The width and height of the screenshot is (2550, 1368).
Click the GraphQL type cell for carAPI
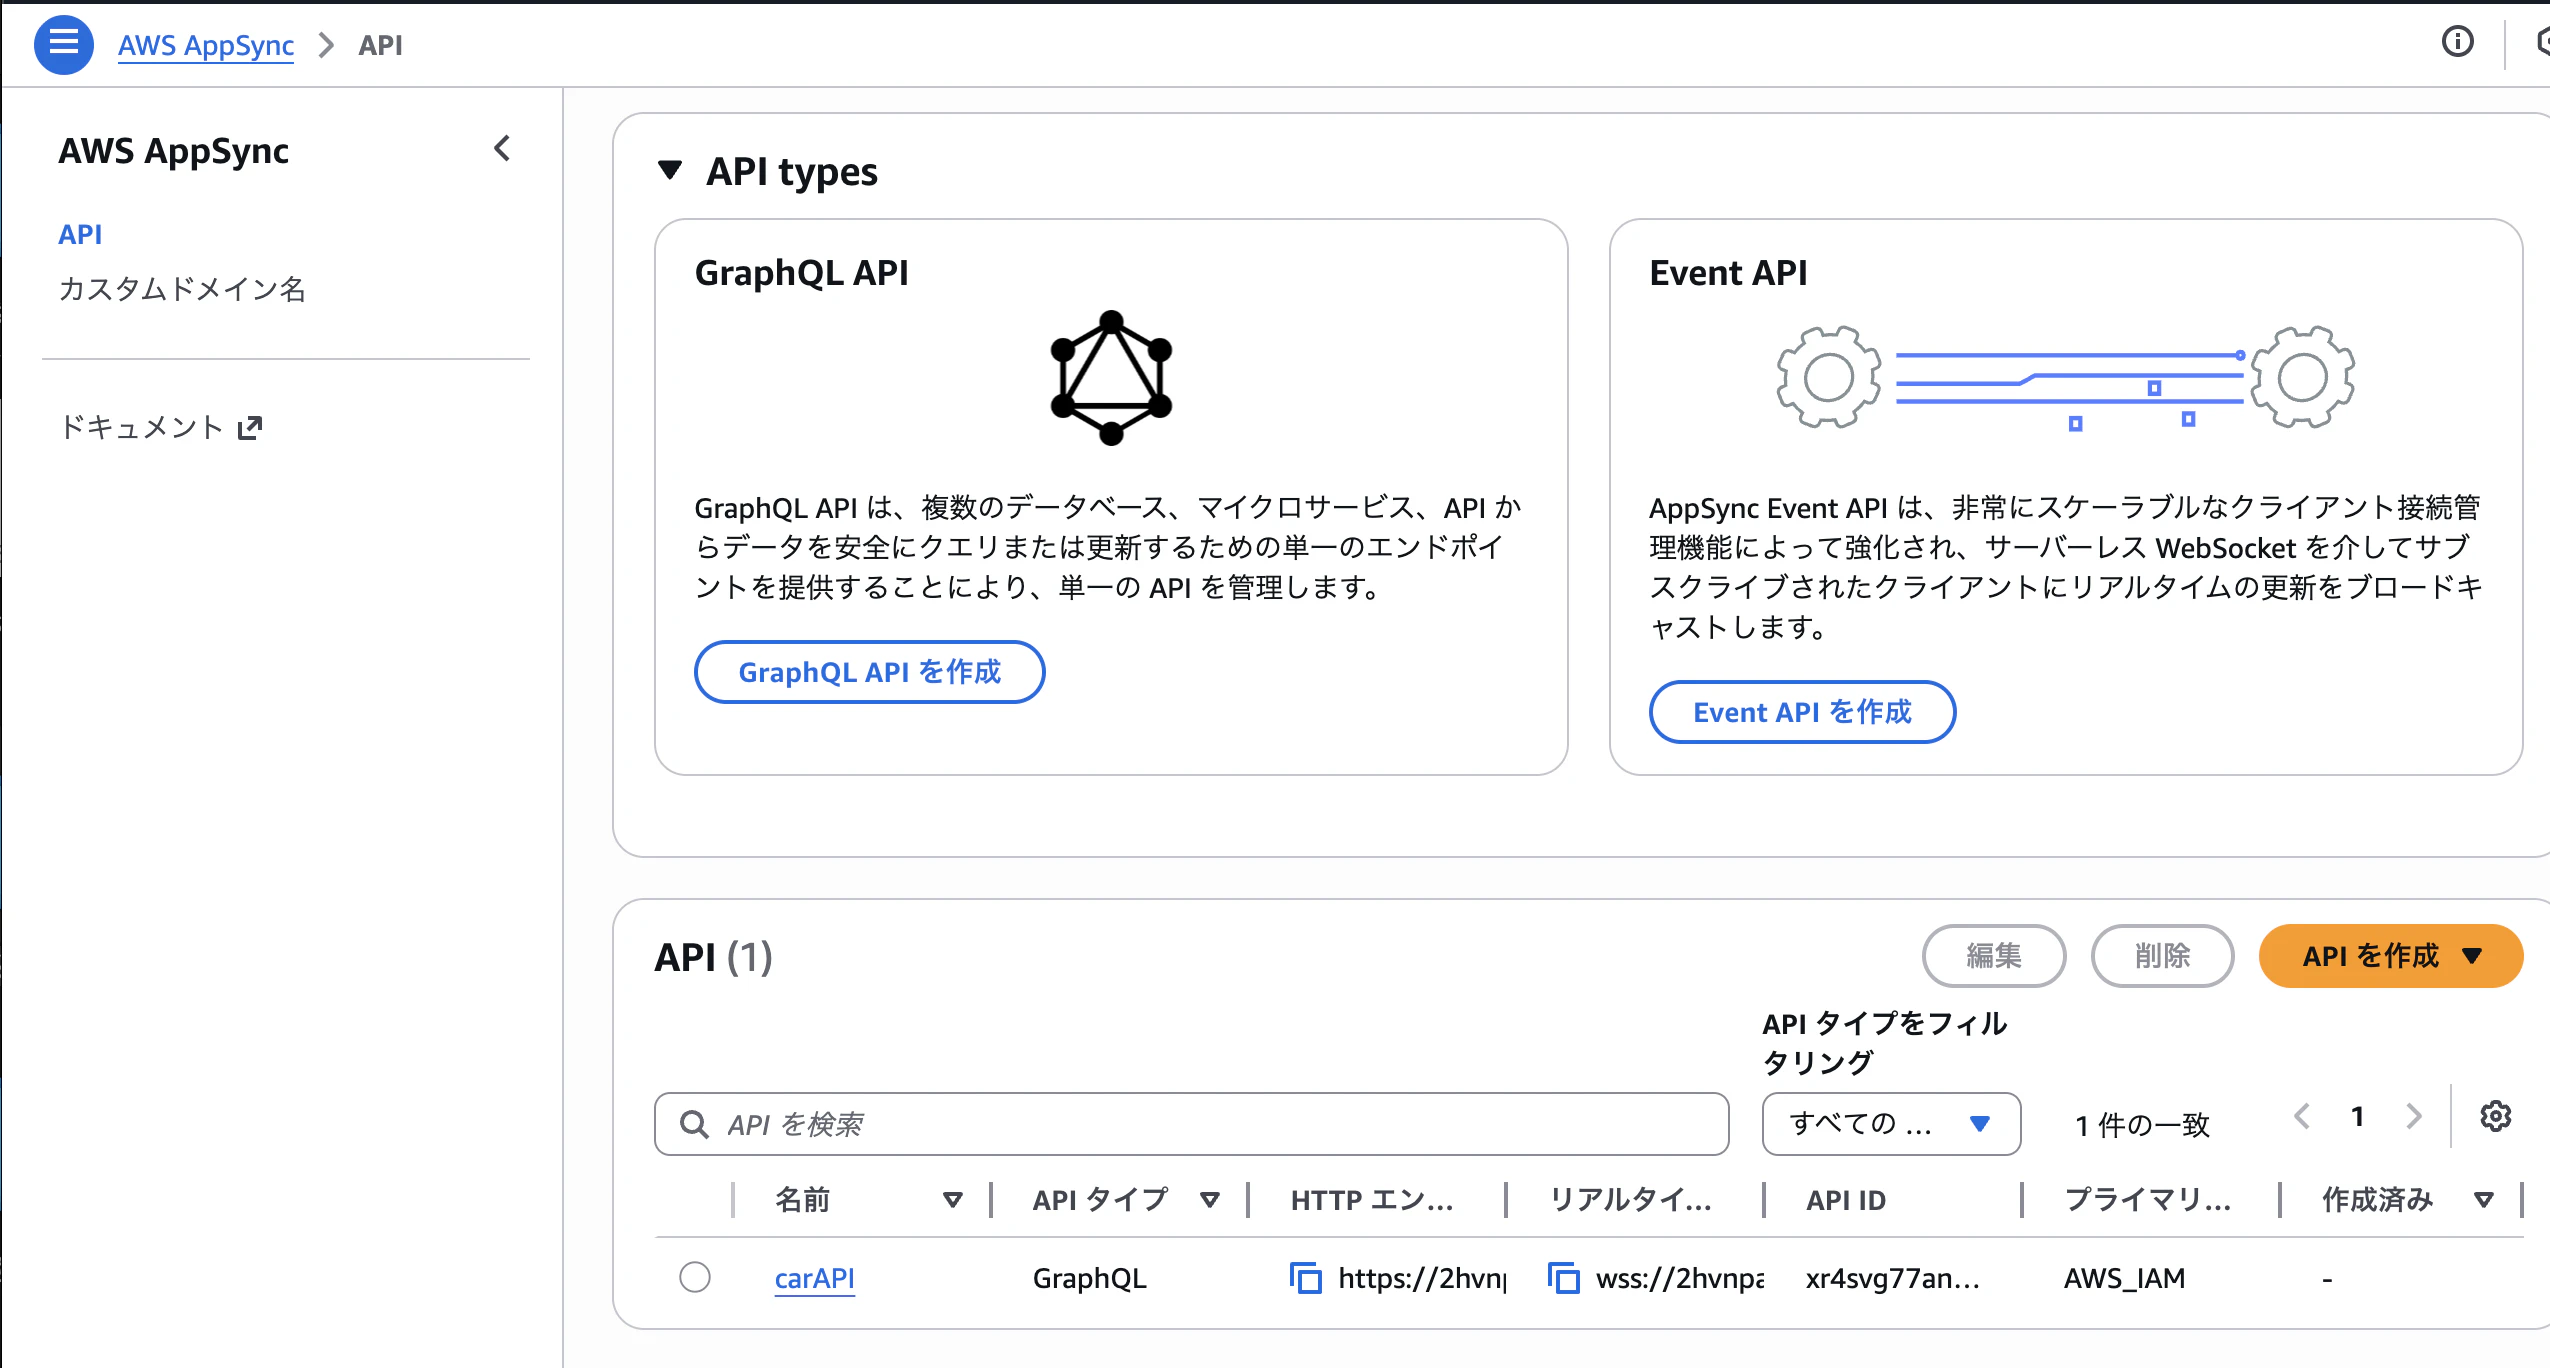pyautogui.click(x=1089, y=1278)
